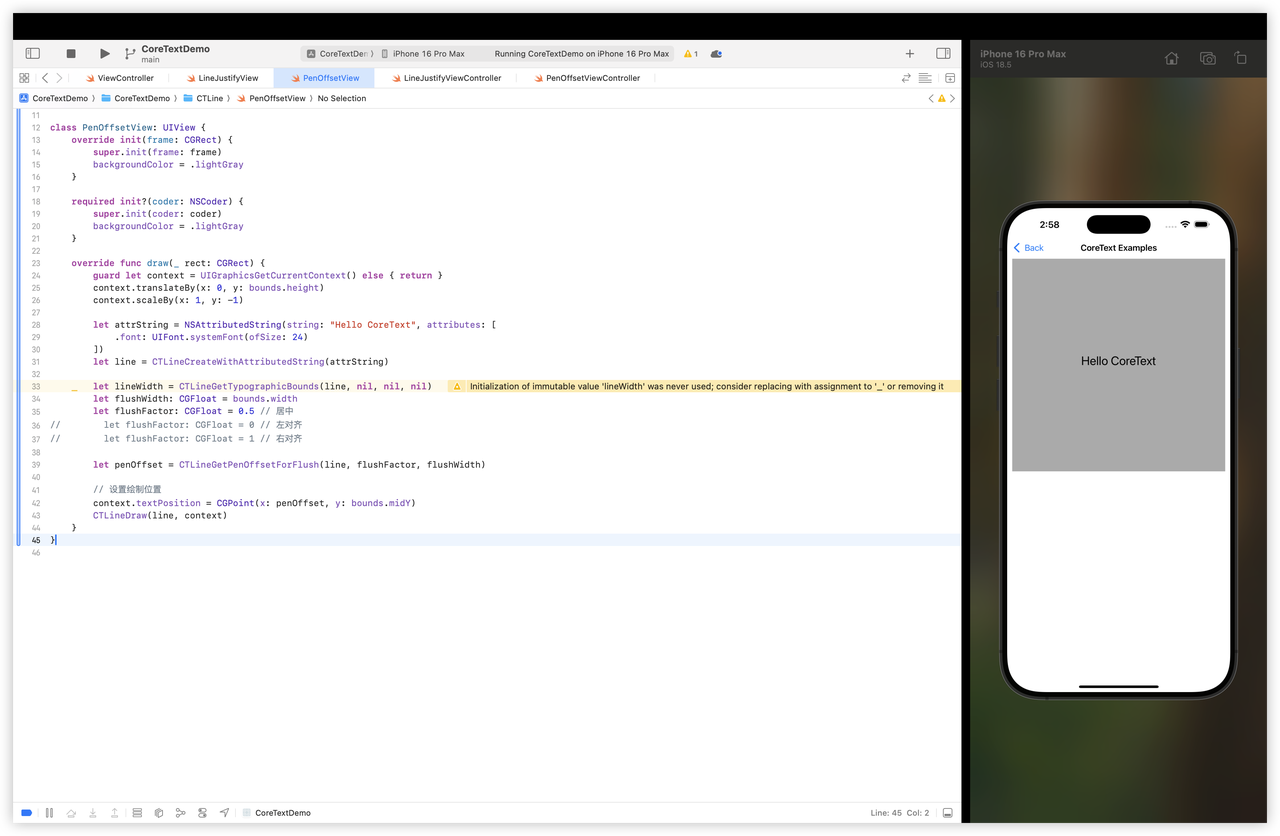Open the Xcode Cloud status icon
This screenshot has width=1280, height=836.
point(716,54)
